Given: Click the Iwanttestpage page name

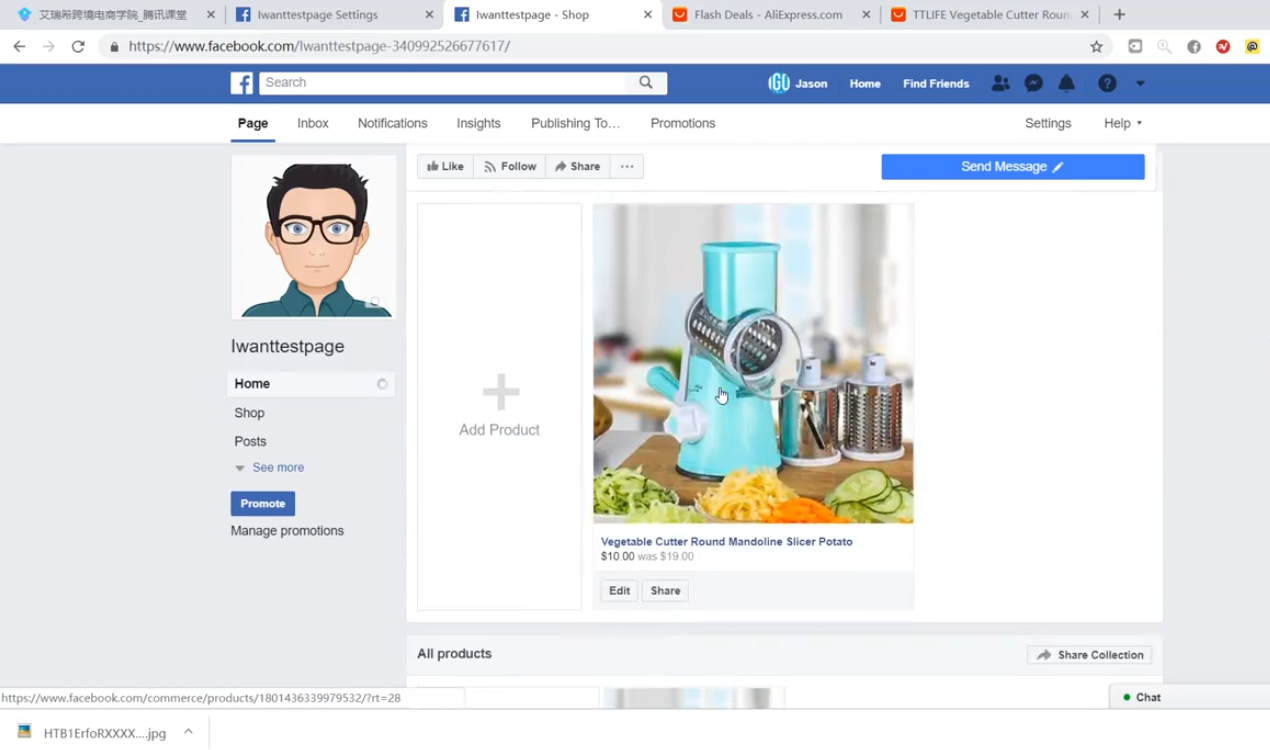Looking at the screenshot, I should point(288,346).
